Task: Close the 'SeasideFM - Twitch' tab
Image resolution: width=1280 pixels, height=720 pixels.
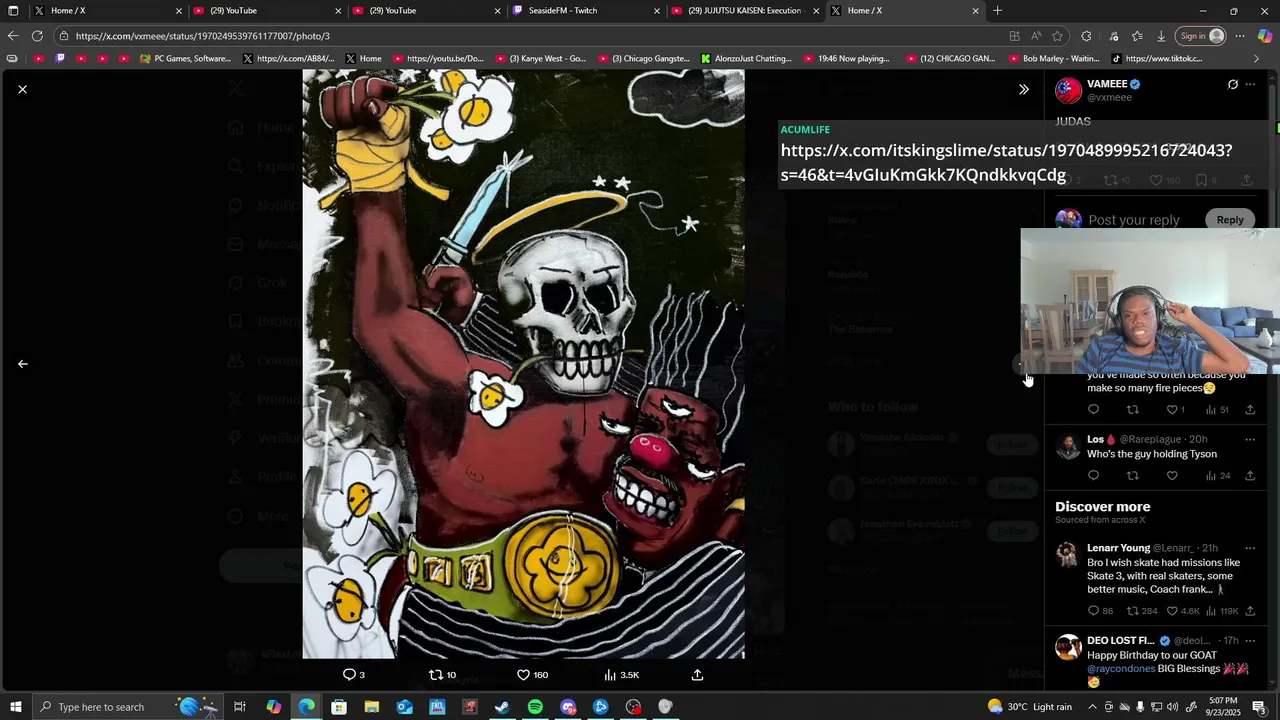Action: point(657,11)
